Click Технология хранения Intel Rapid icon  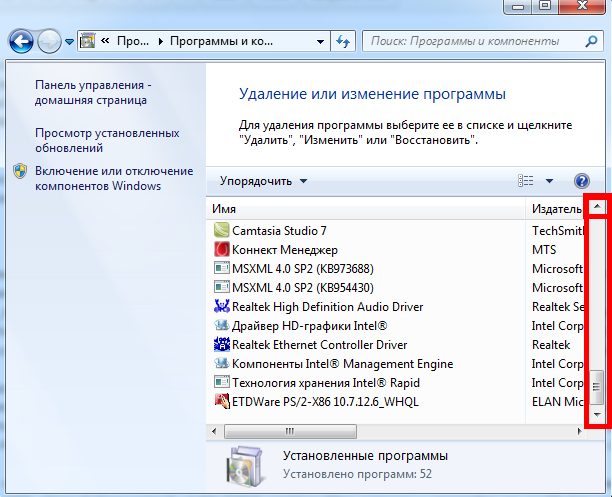coord(221,382)
